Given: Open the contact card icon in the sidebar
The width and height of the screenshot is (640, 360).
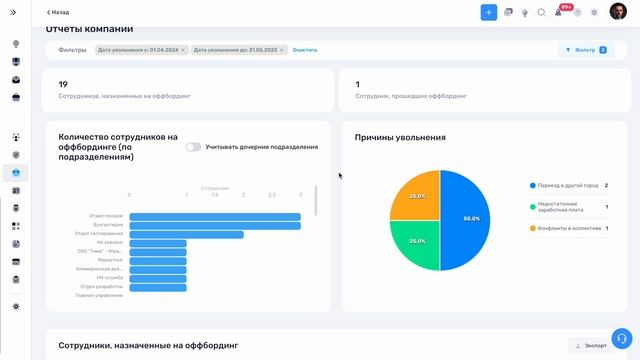Looking at the screenshot, I should click(16, 191).
